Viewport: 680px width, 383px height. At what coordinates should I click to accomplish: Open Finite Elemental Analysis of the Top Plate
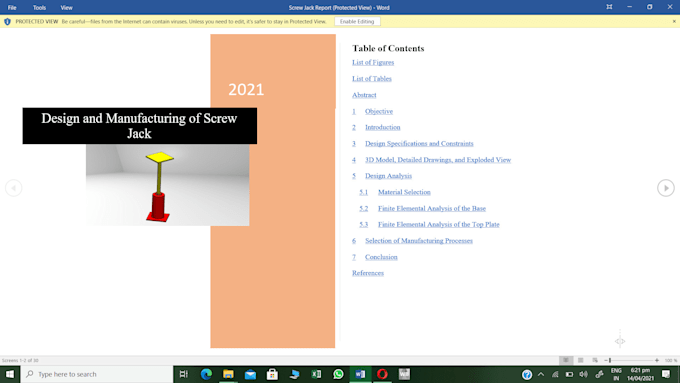pos(438,224)
